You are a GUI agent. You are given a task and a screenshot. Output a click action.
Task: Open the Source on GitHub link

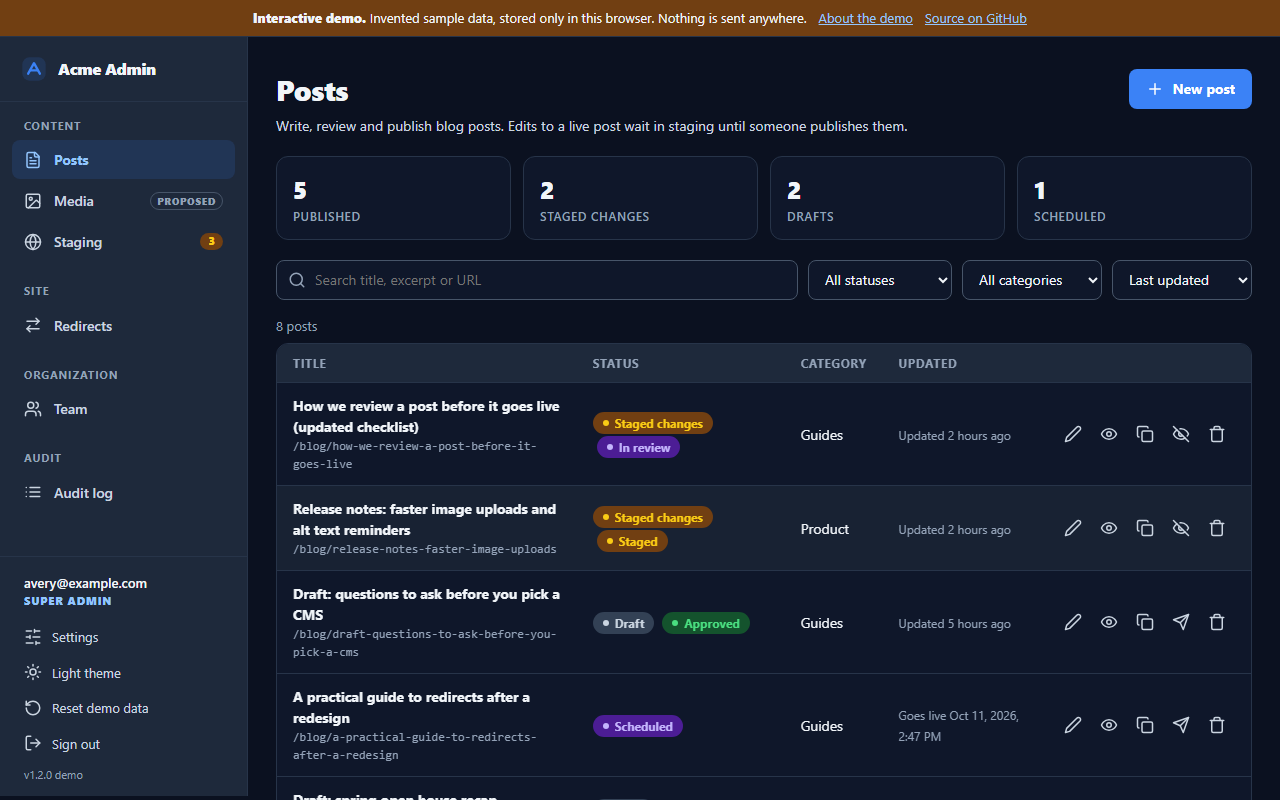click(976, 18)
